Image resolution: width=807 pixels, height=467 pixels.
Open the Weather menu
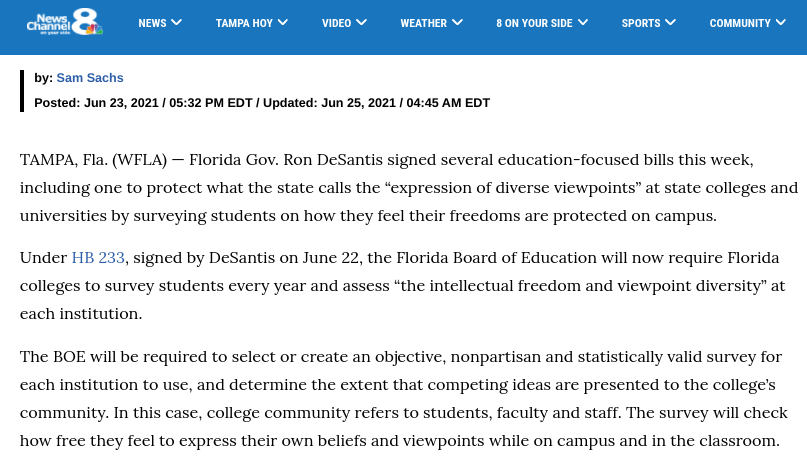point(423,23)
